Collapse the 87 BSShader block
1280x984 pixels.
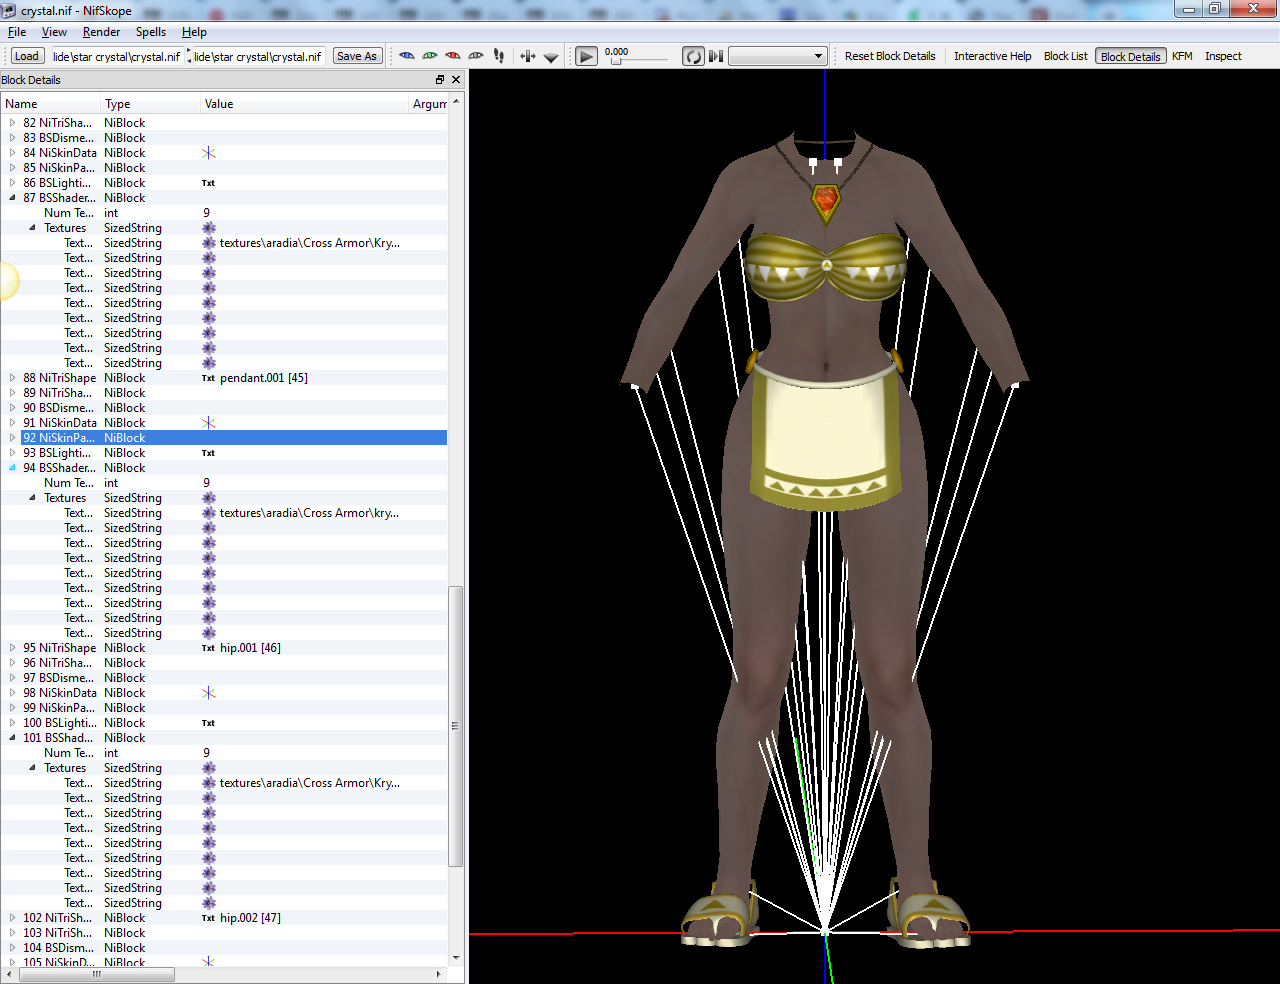coord(13,198)
